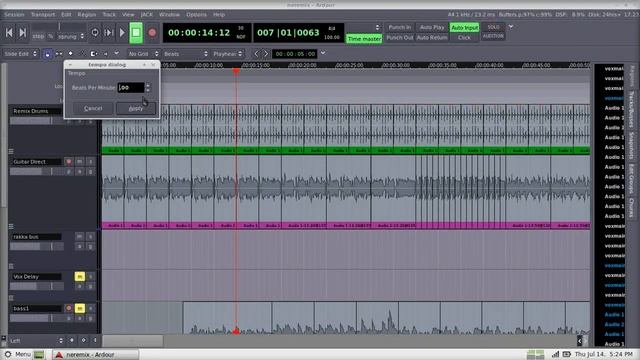The image size is (640, 360).
Task: Select the grab object hand tool
Action: coord(48,54)
